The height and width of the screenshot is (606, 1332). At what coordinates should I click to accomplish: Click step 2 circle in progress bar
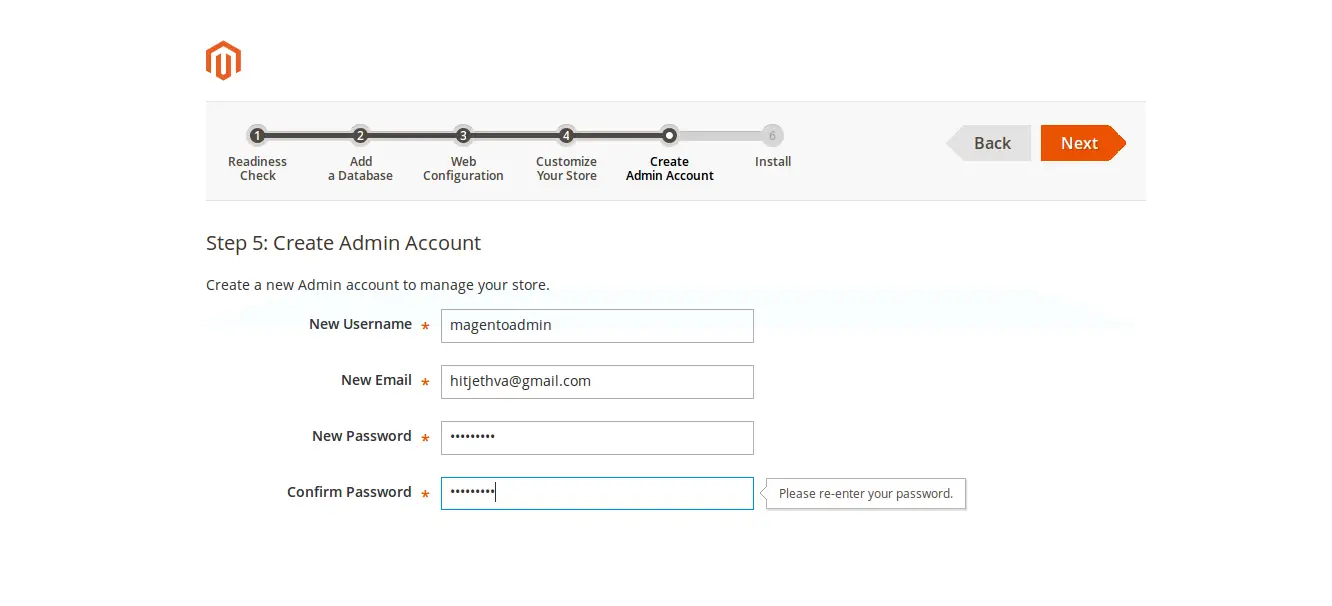click(360, 135)
